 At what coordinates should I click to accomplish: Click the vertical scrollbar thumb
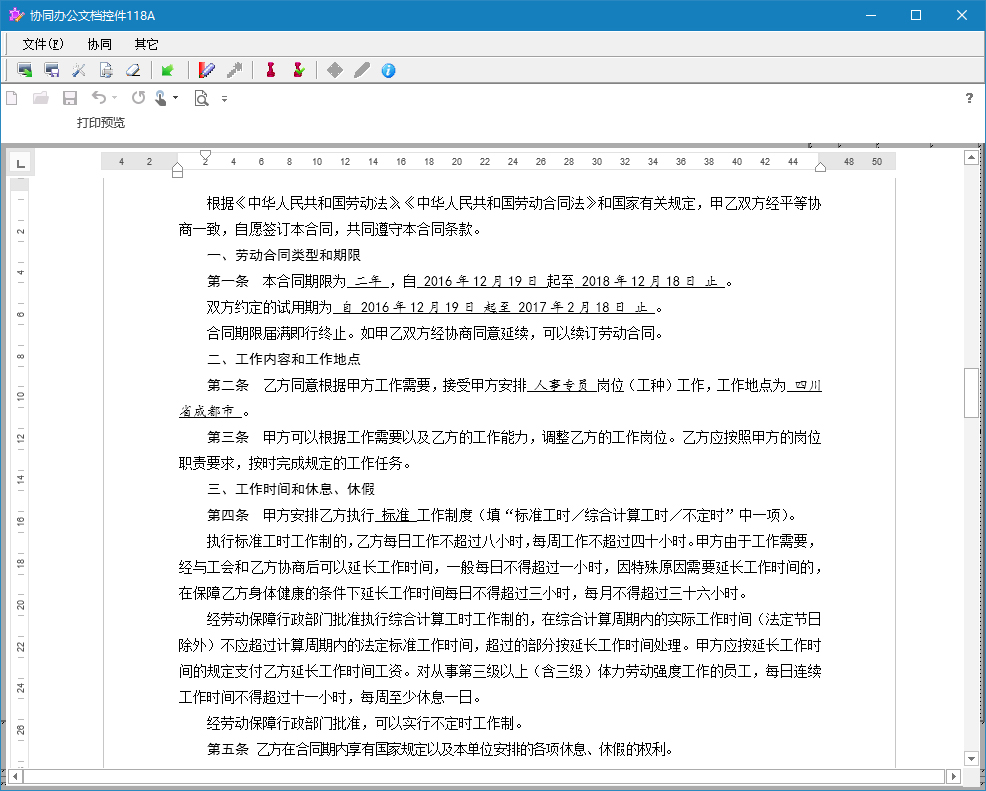click(972, 393)
